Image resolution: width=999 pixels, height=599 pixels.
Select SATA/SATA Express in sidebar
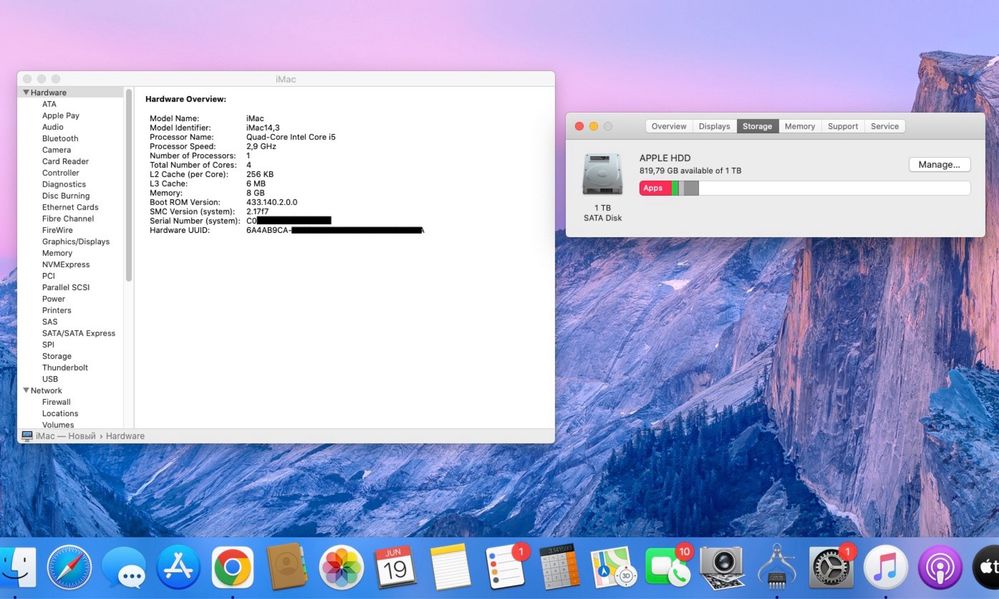(78, 333)
